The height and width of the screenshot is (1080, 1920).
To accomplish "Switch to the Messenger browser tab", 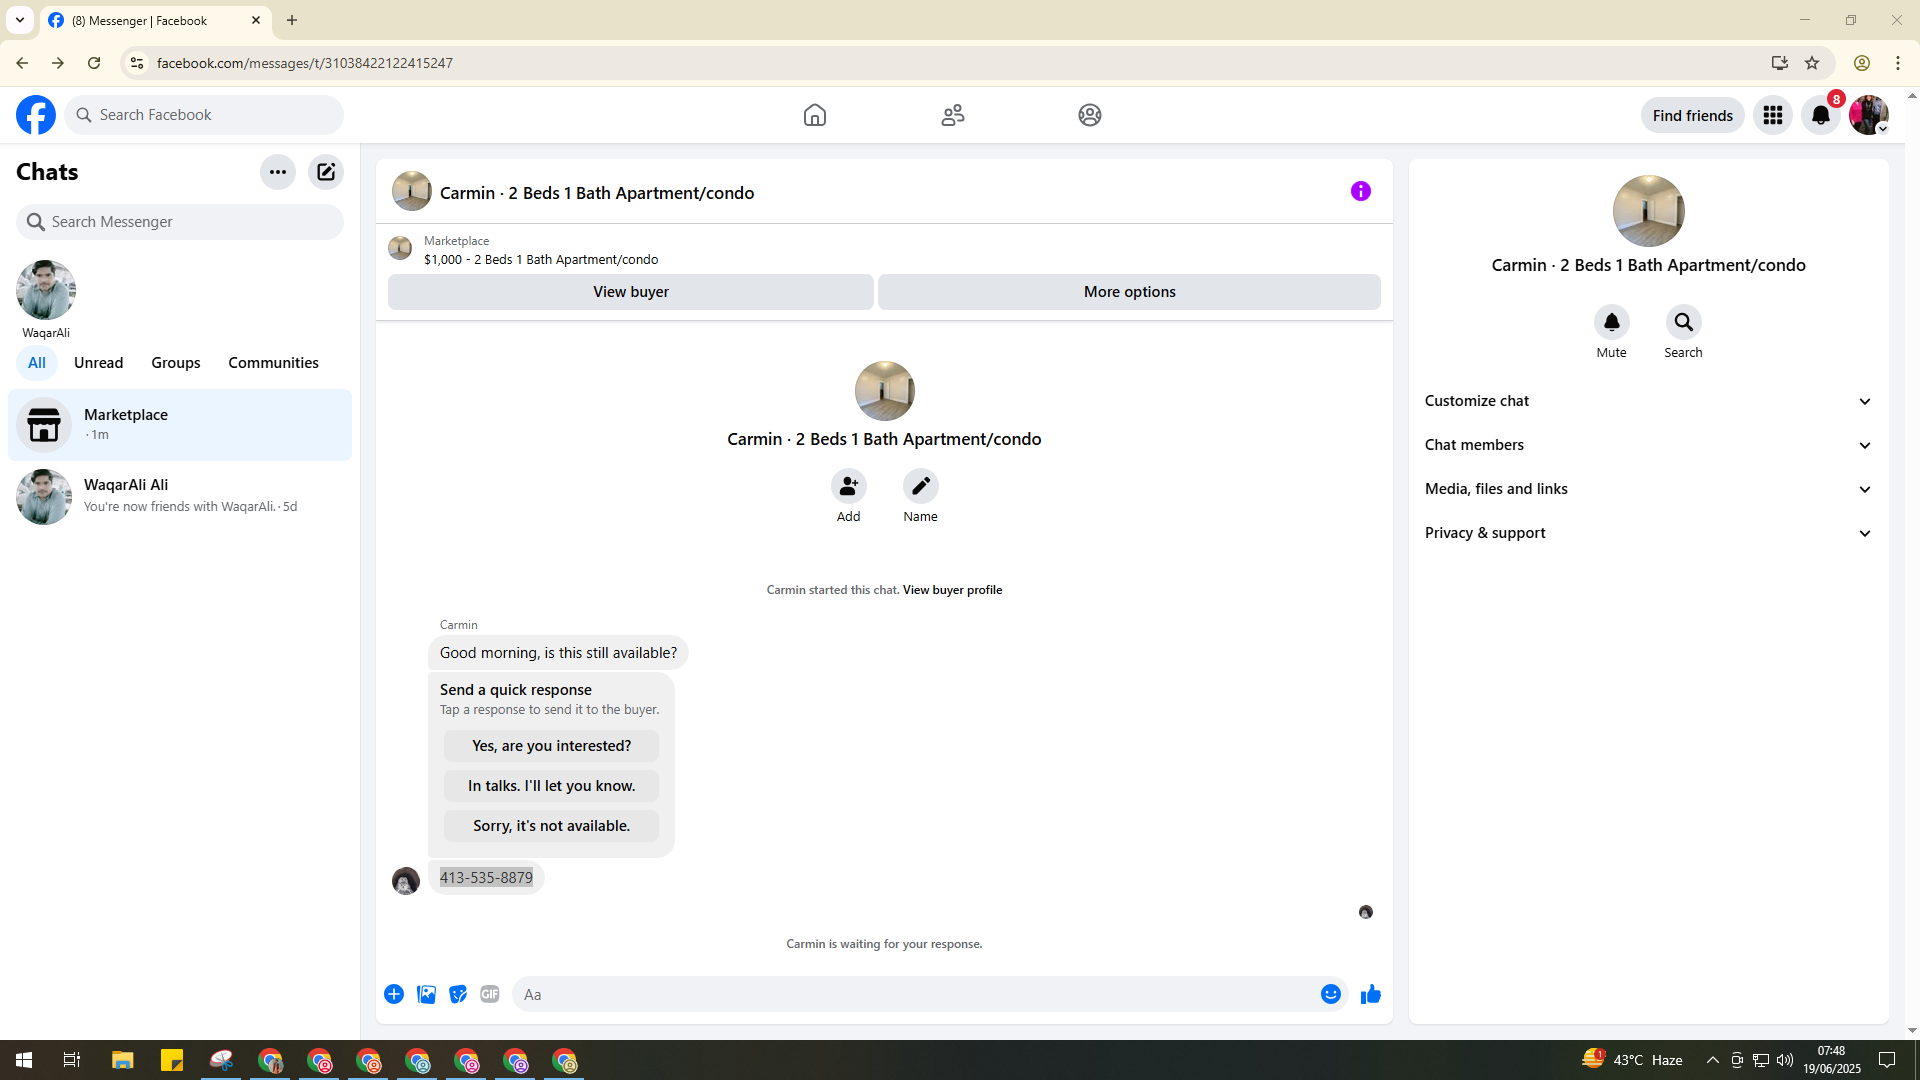I will [155, 20].
